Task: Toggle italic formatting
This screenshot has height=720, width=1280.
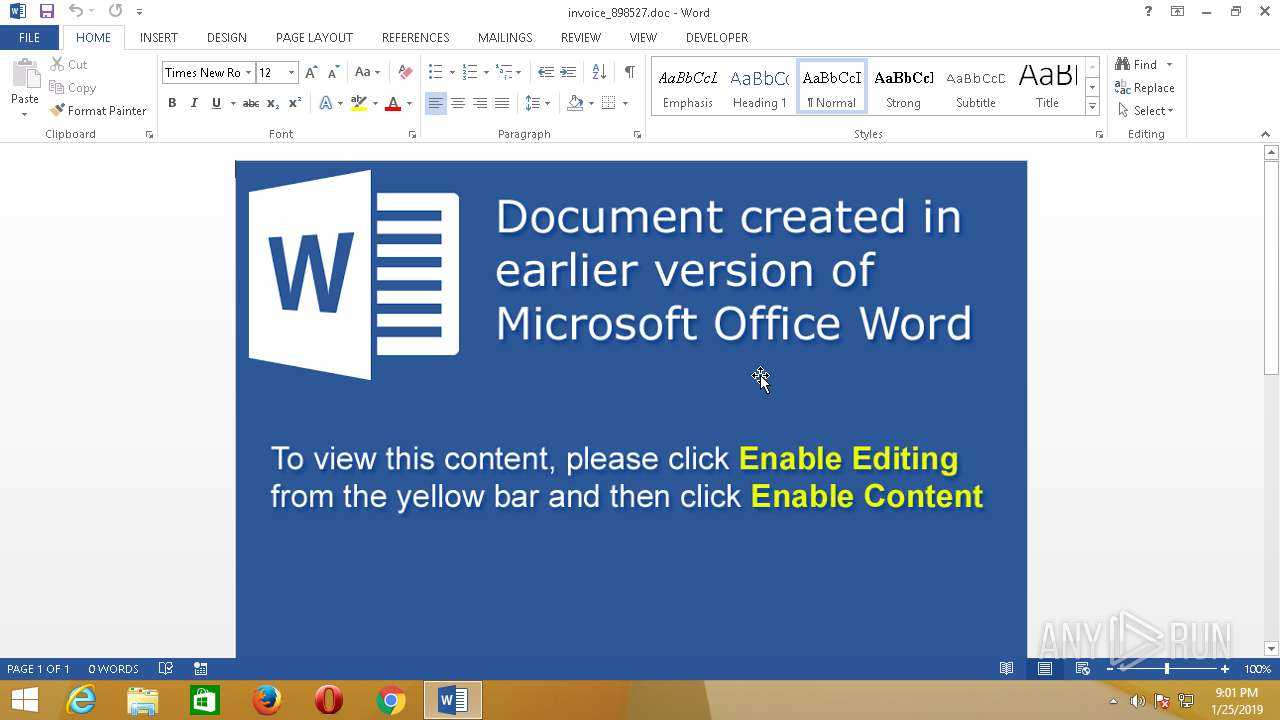Action: 194,103
